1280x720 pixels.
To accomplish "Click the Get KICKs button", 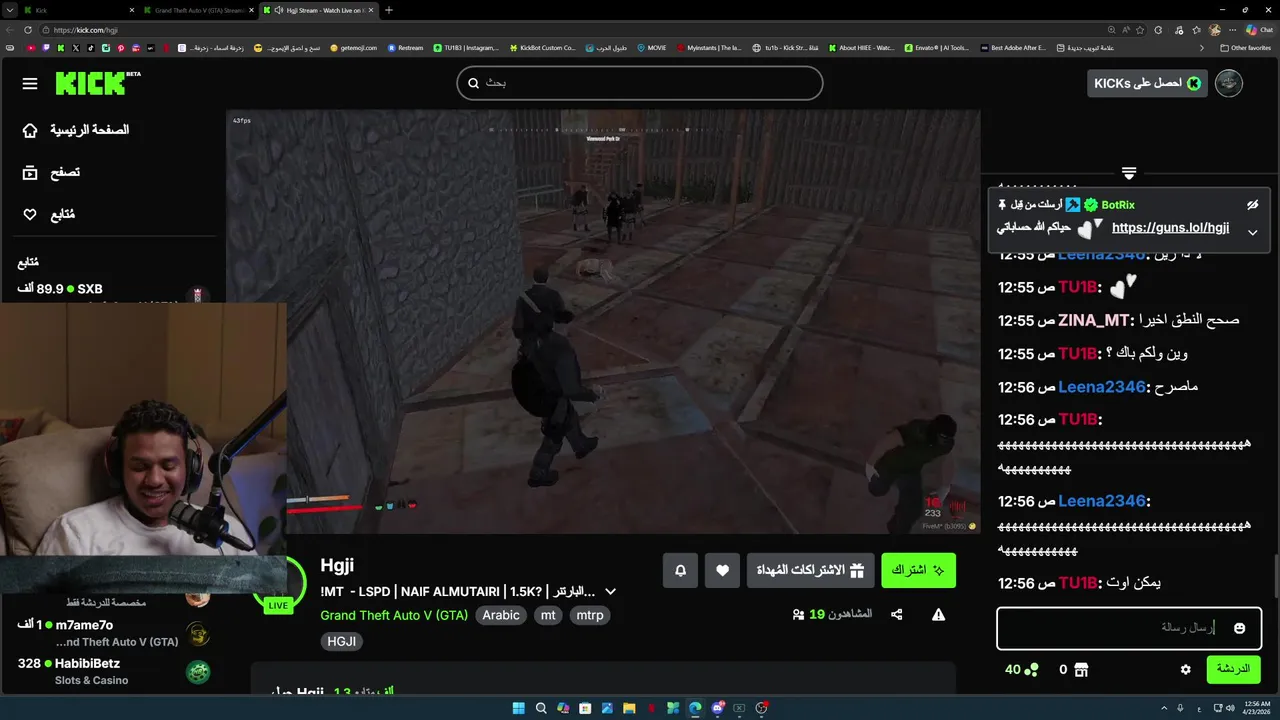I will pos(1147,83).
